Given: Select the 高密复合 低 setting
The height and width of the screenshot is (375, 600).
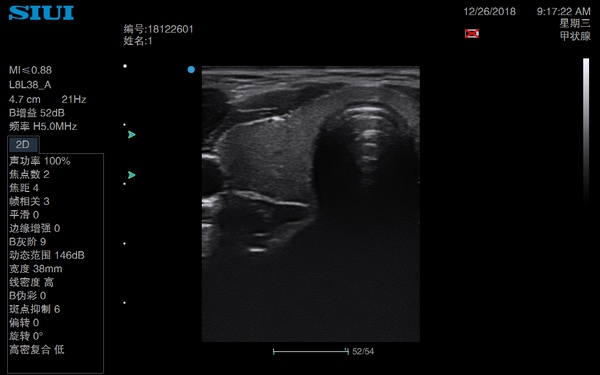Looking at the screenshot, I should (37, 349).
